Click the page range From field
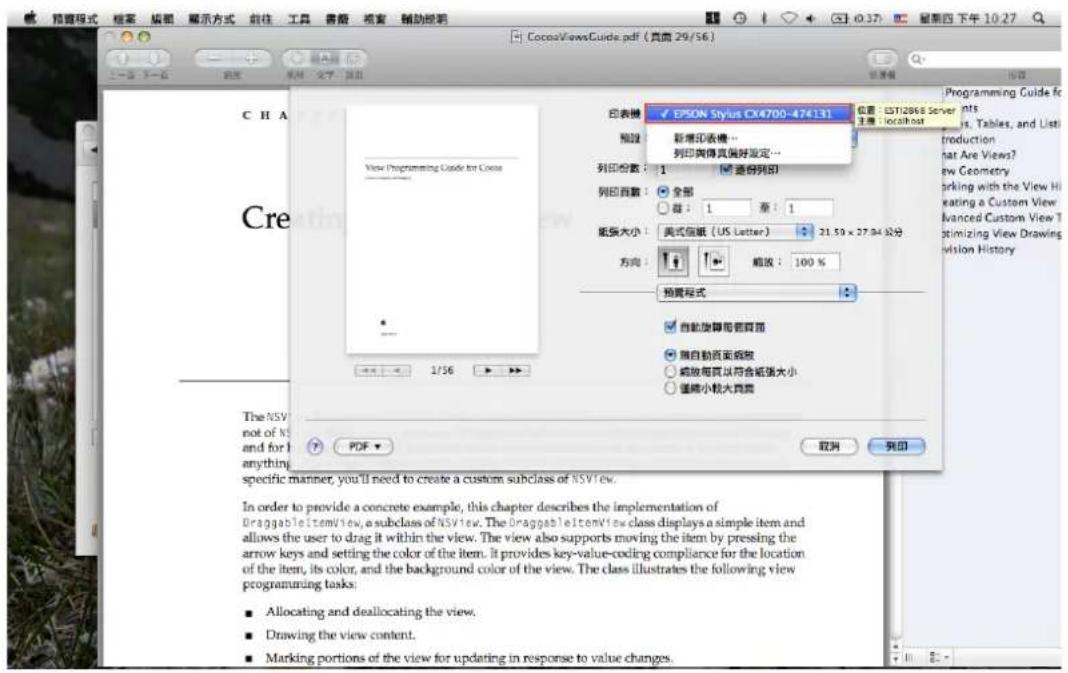 click(x=726, y=208)
